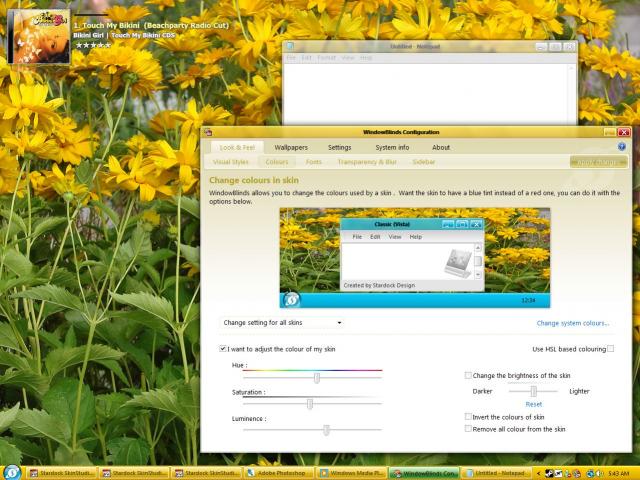This screenshot has height=480, width=640.
Task: Click the WindowBlinds Configuration title bar icon
Action: click(x=208, y=132)
